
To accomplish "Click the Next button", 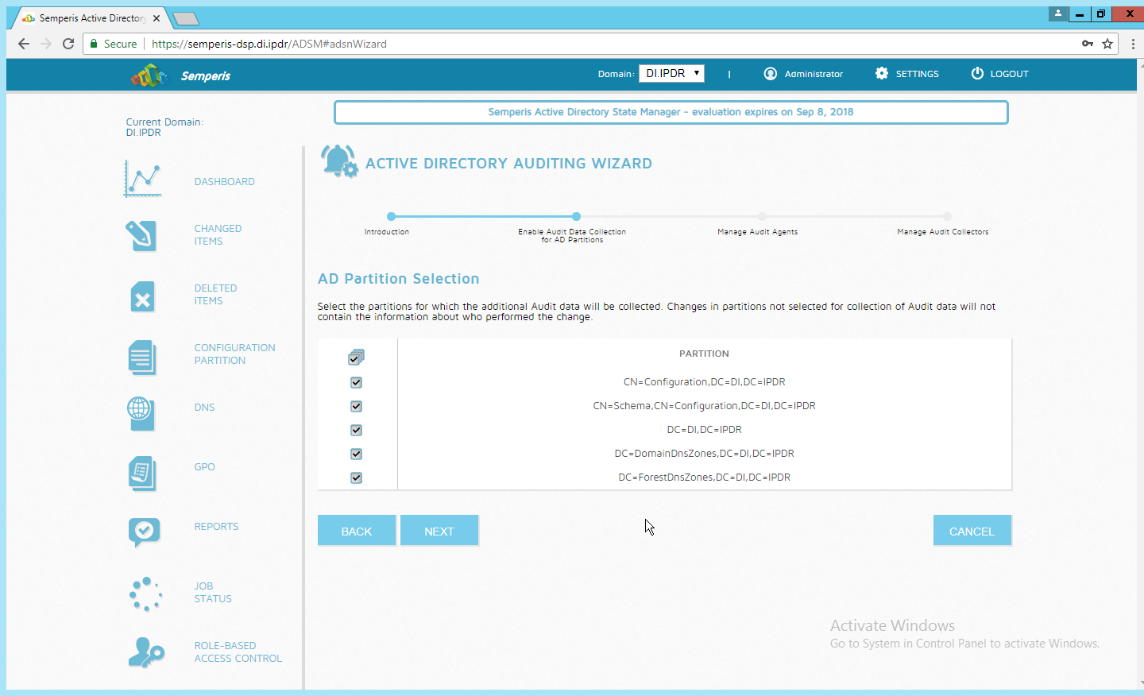I will point(439,531).
